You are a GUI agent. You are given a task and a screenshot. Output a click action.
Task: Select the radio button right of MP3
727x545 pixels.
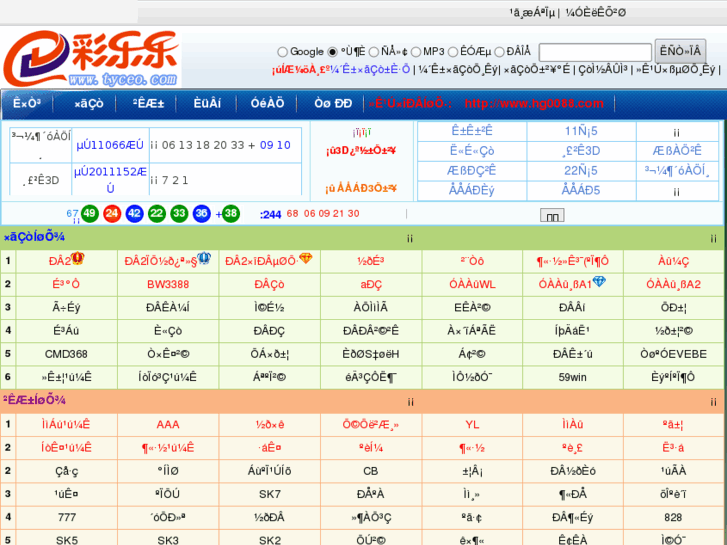452,52
